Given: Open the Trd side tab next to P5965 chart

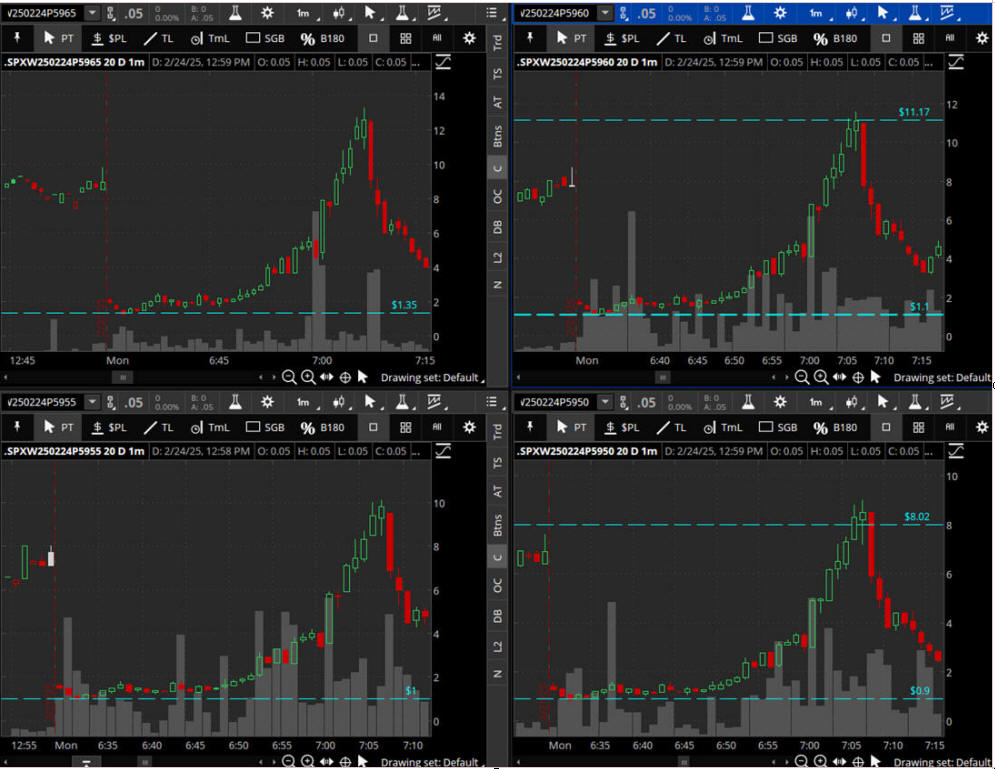Looking at the screenshot, I should (x=498, y=42).
